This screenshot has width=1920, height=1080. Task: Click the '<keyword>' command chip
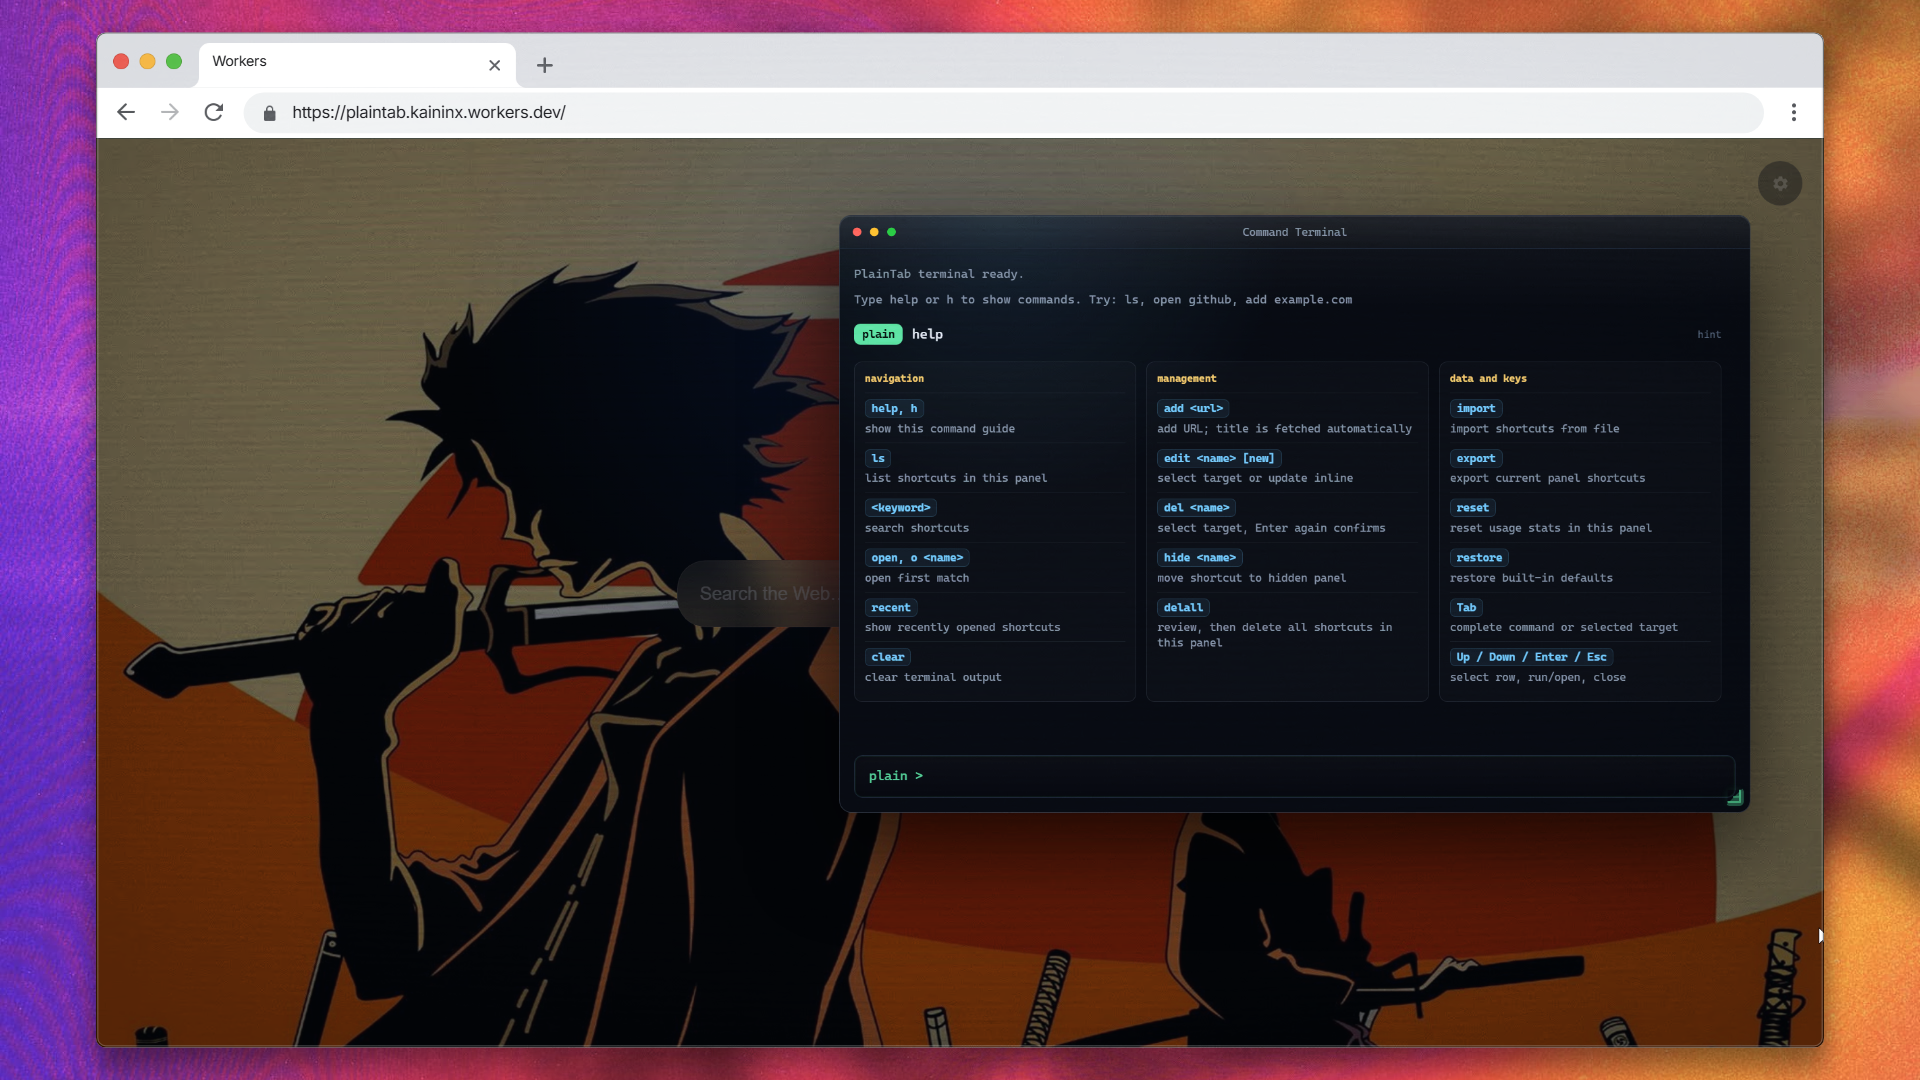(900, 508)
